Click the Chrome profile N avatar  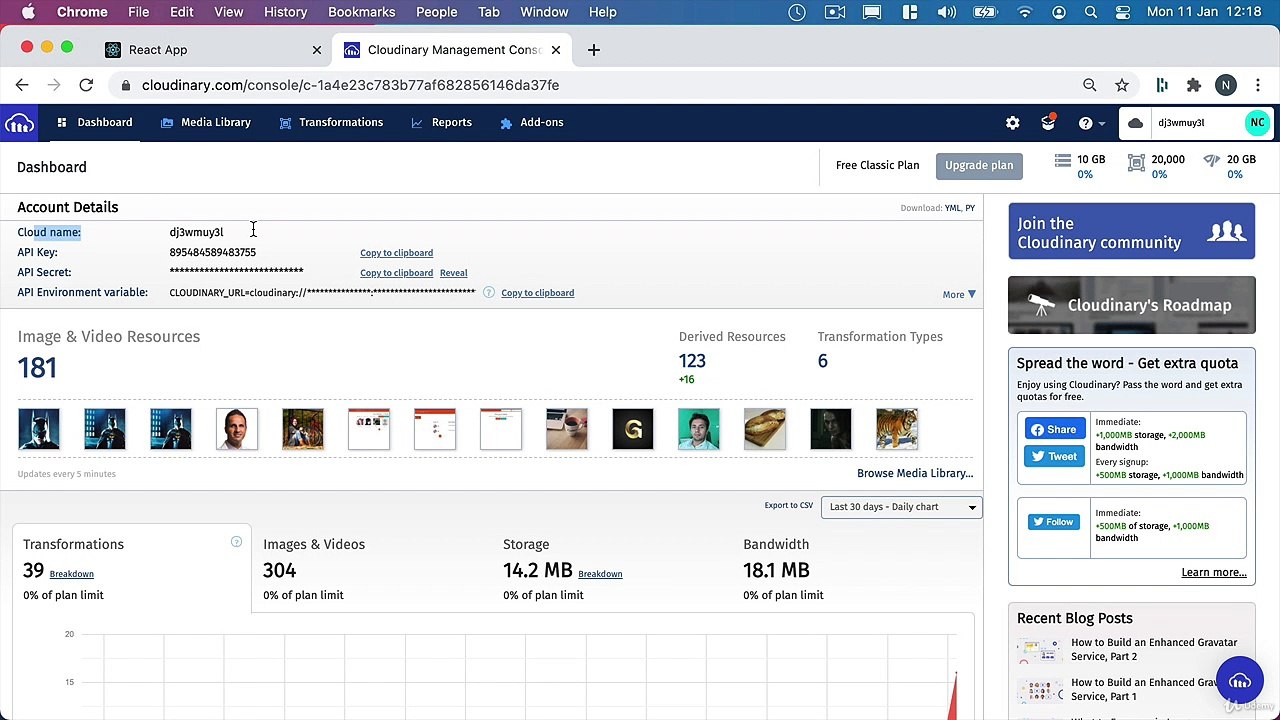1225,85
